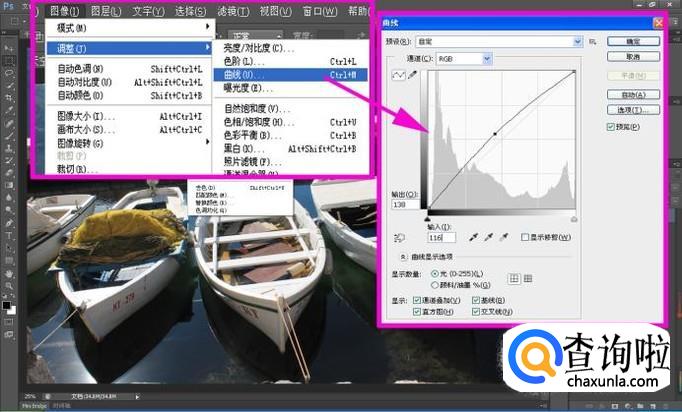Choose 色阶(L)... menu item
This screenshot has width=682, height=412.
pyautogui.click(x=291, y=61)
